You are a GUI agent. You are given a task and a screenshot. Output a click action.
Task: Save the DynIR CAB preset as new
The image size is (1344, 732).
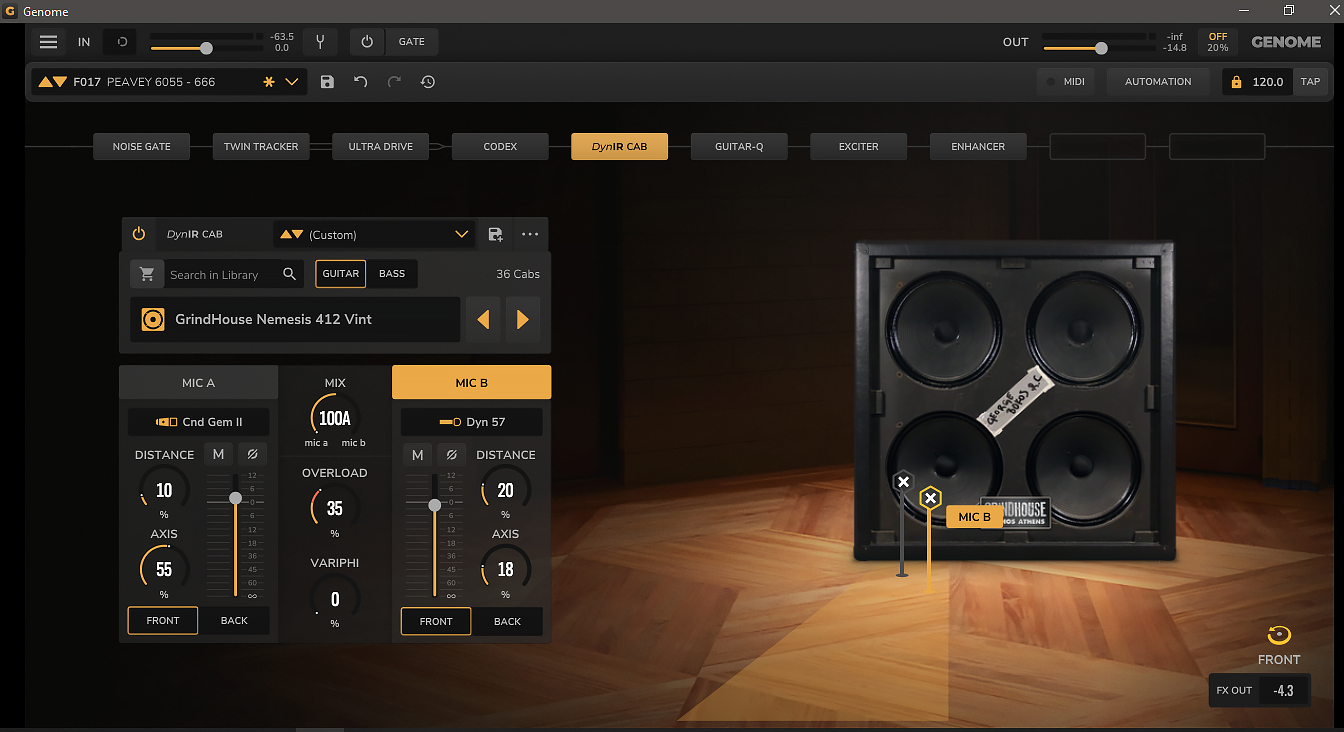[495, 234]
